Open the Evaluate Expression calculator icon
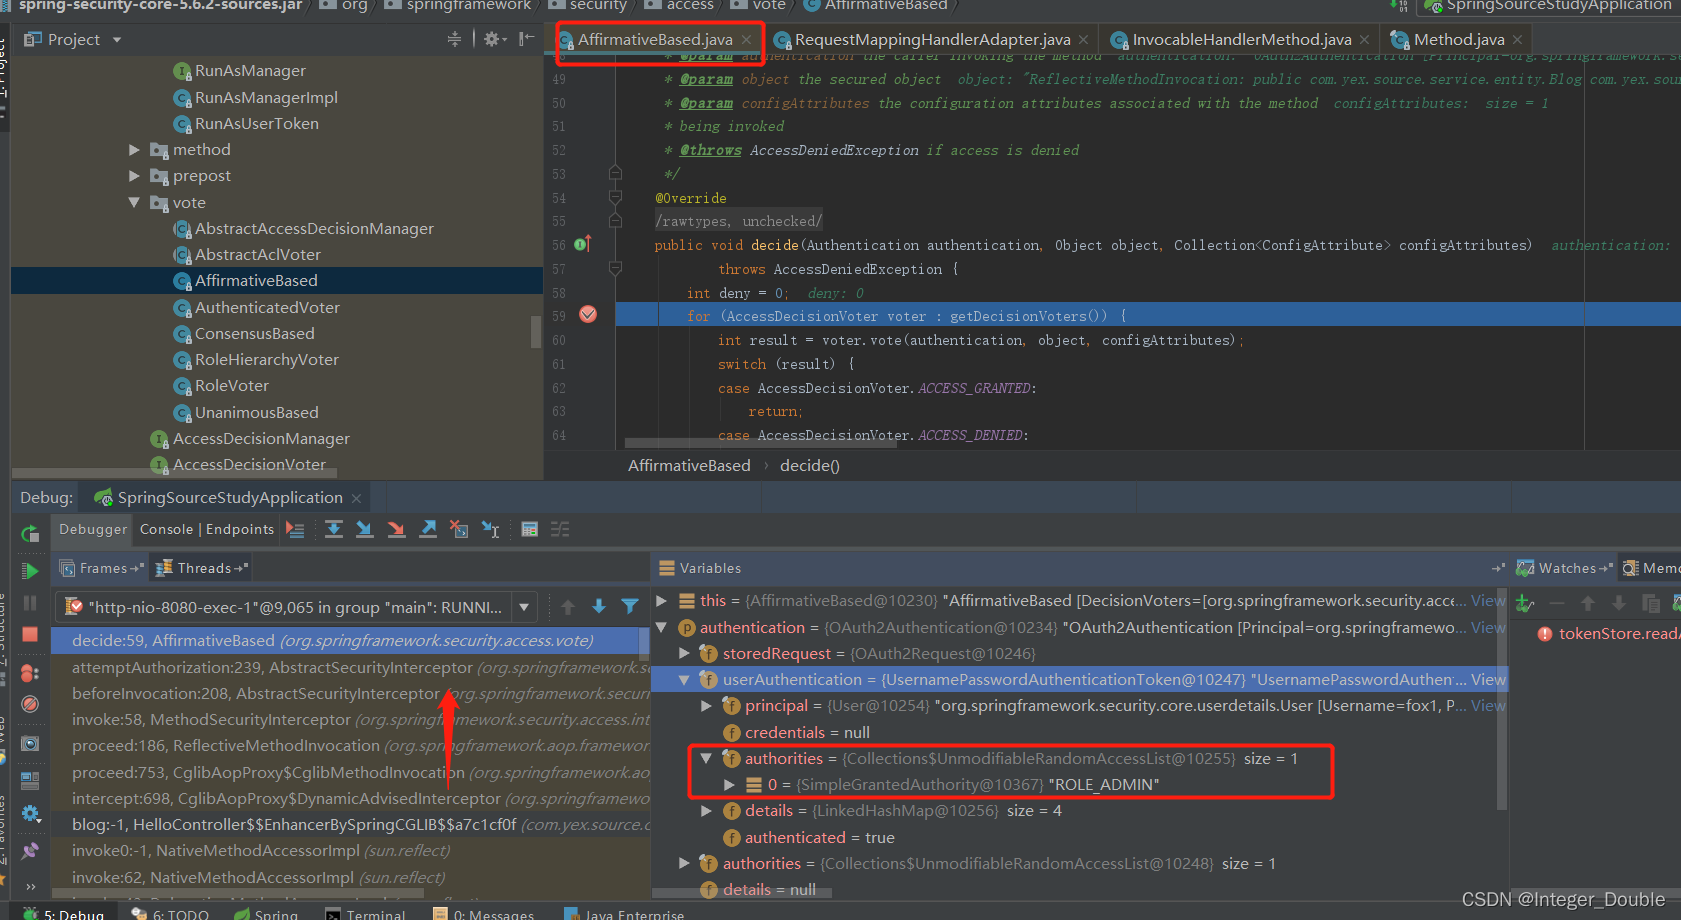The image size is (1681, 920). pos(529,529)
